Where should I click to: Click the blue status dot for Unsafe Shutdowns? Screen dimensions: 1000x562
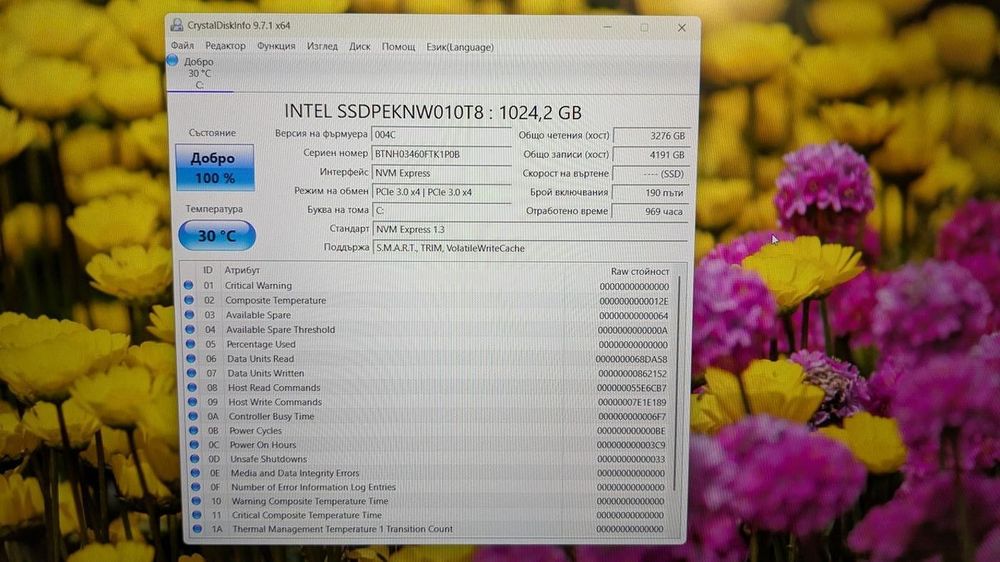pyautogui.click(x=195, y=459)
